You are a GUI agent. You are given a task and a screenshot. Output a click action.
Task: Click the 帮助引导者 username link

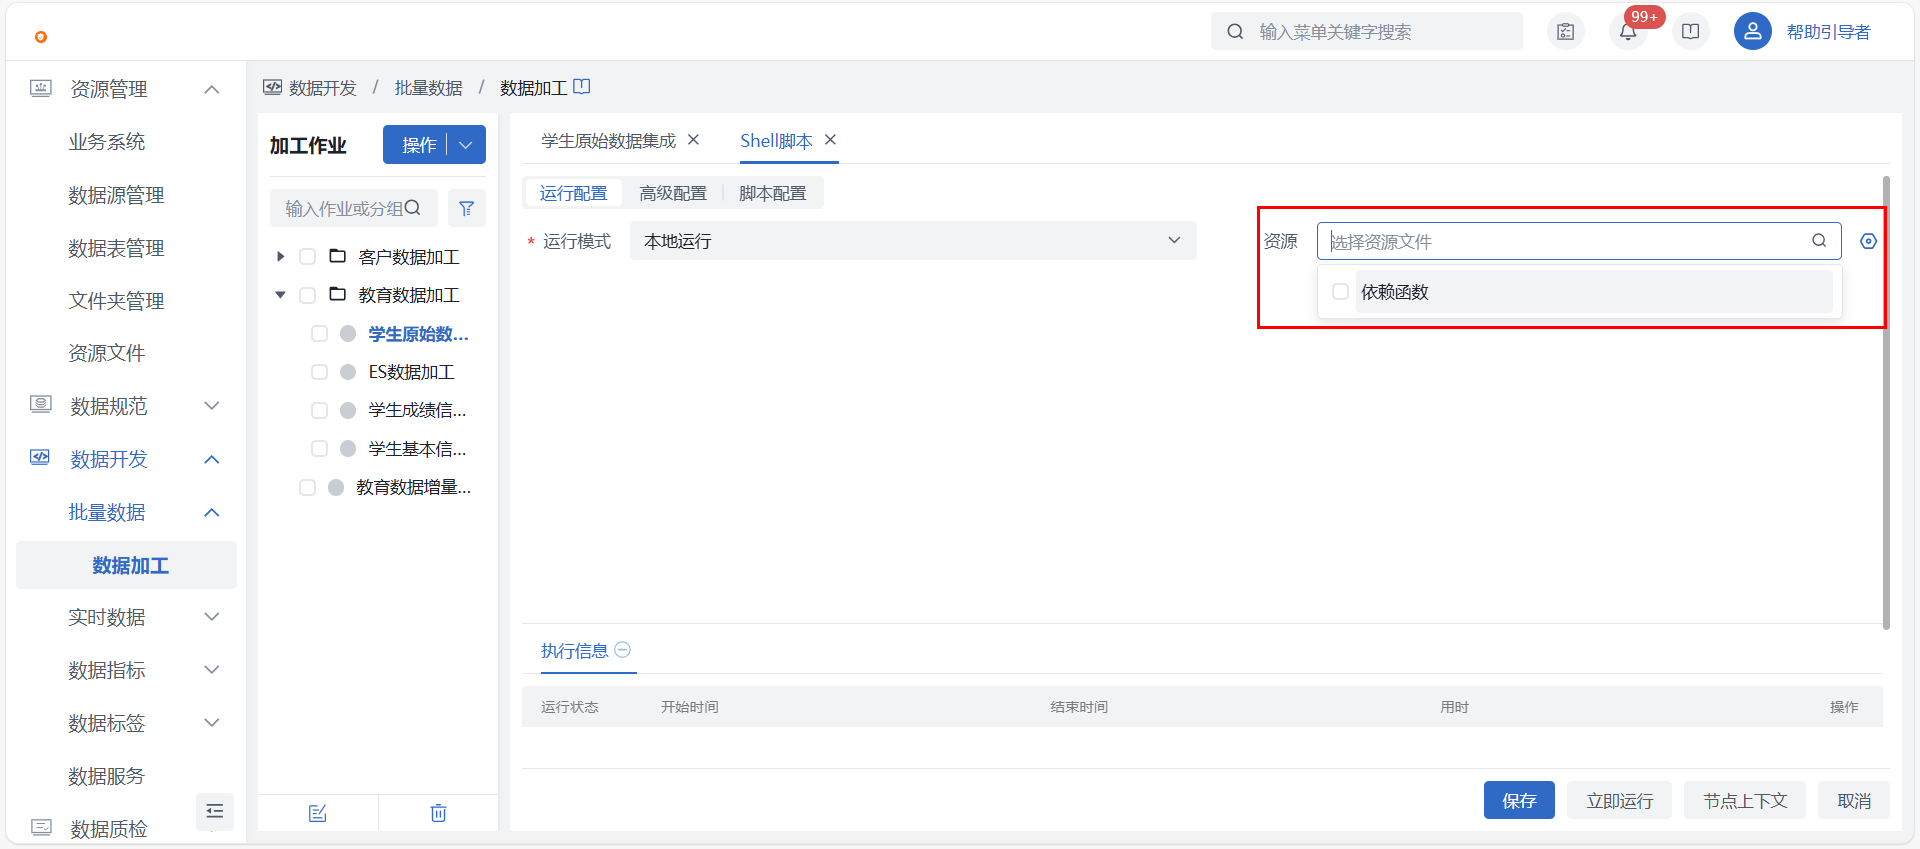click(x=1828, y=32)
